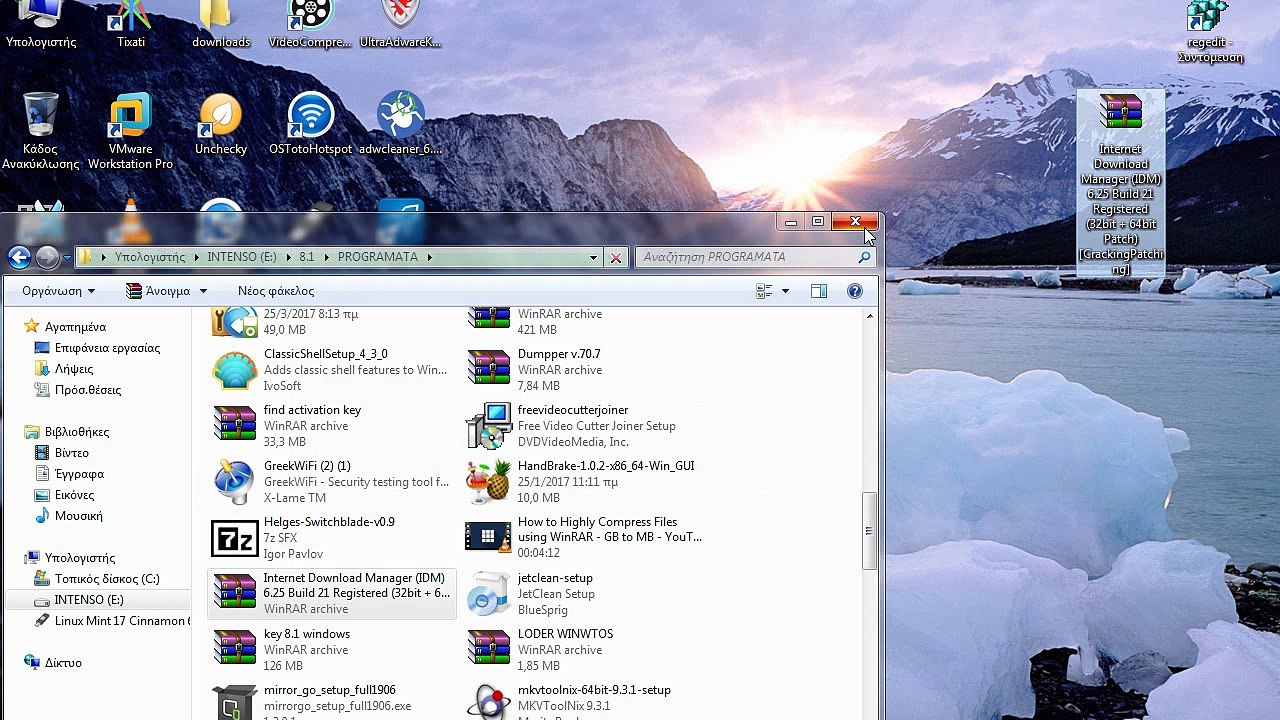The height and width of the screenshot is (720, 1280).
Task: Launch the VideoCompressor desktop shortcut
Action: click(310, 25)
